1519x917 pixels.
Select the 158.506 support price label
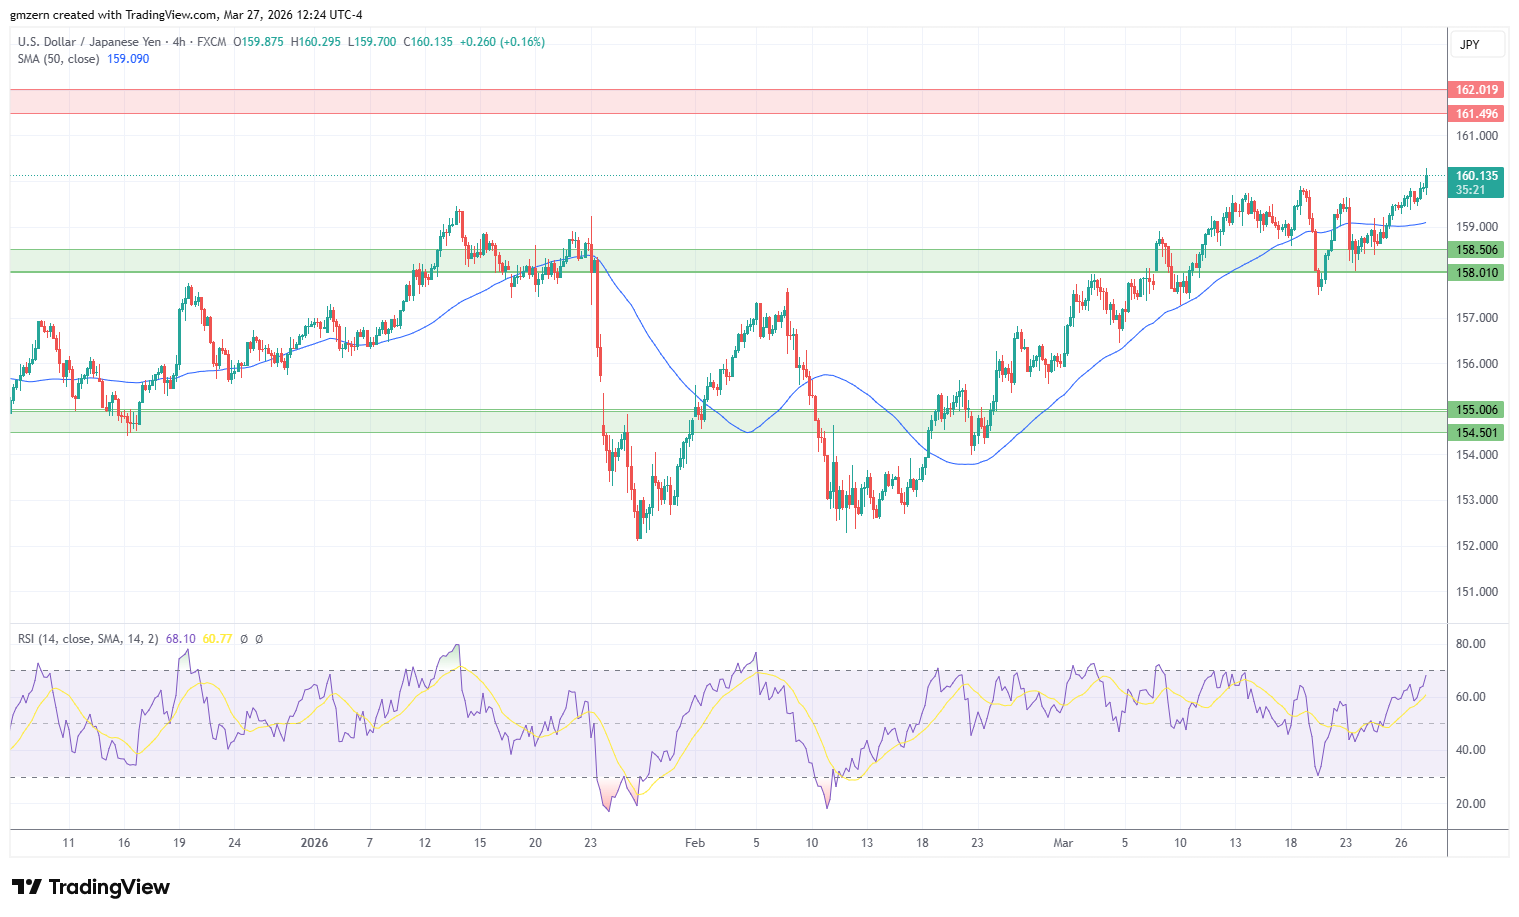click(1476, 250)
